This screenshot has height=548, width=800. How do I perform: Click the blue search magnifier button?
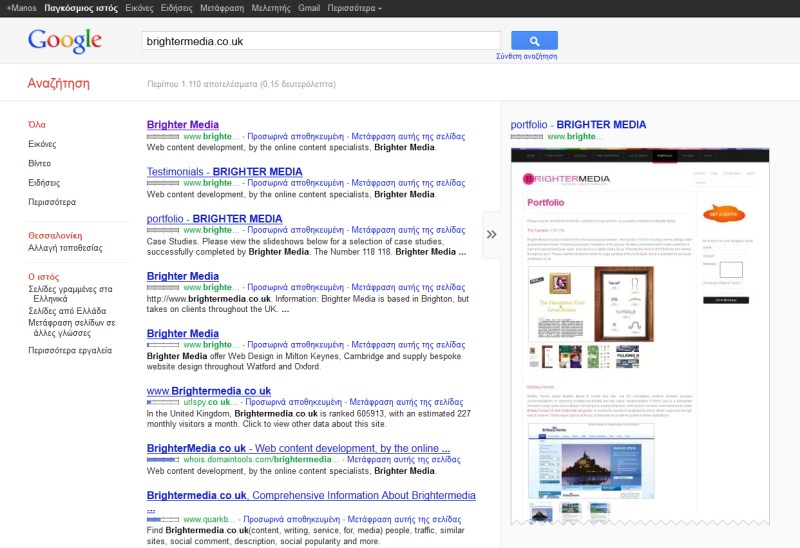[x=534, y=40]
